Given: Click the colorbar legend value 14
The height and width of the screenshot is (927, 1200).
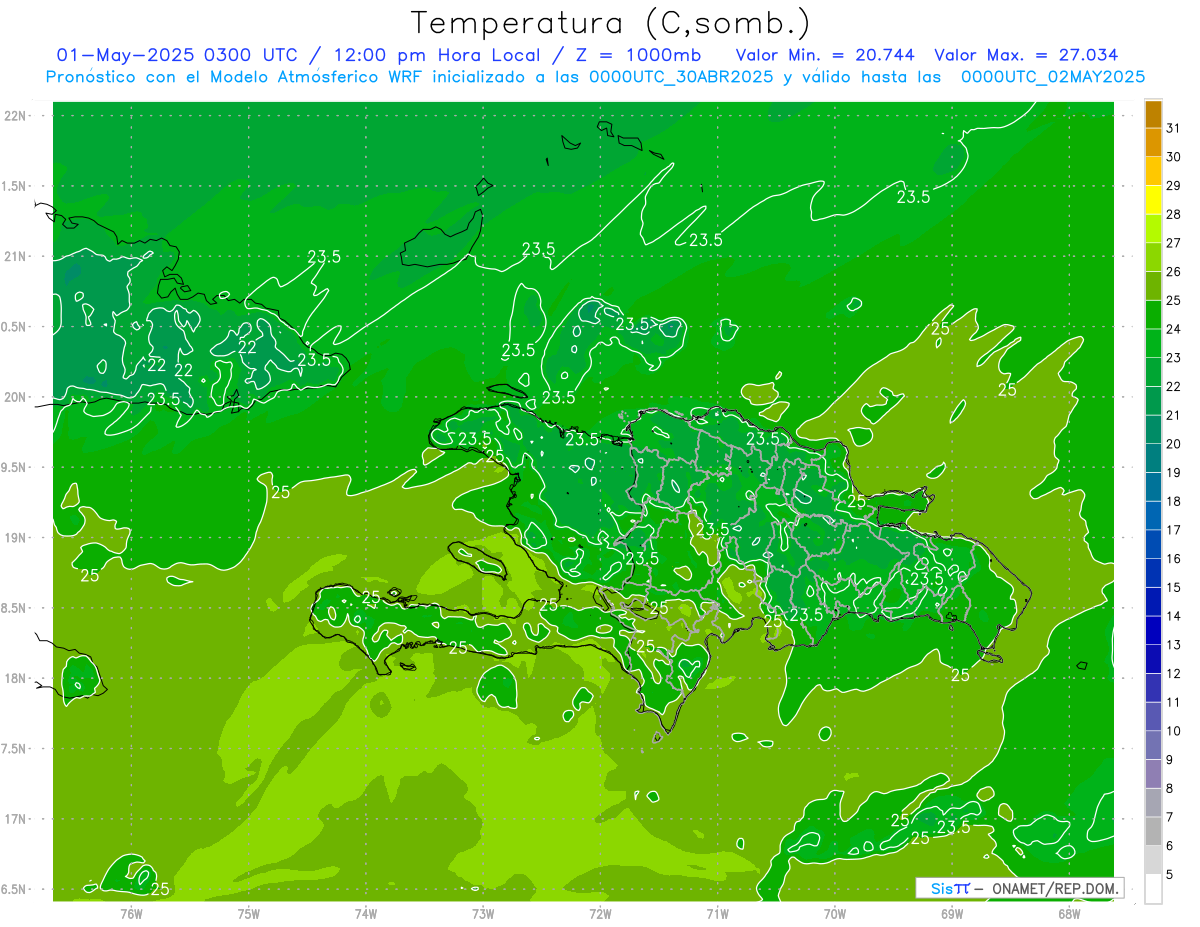Looking at the screenshot, I should (1174, 616).
